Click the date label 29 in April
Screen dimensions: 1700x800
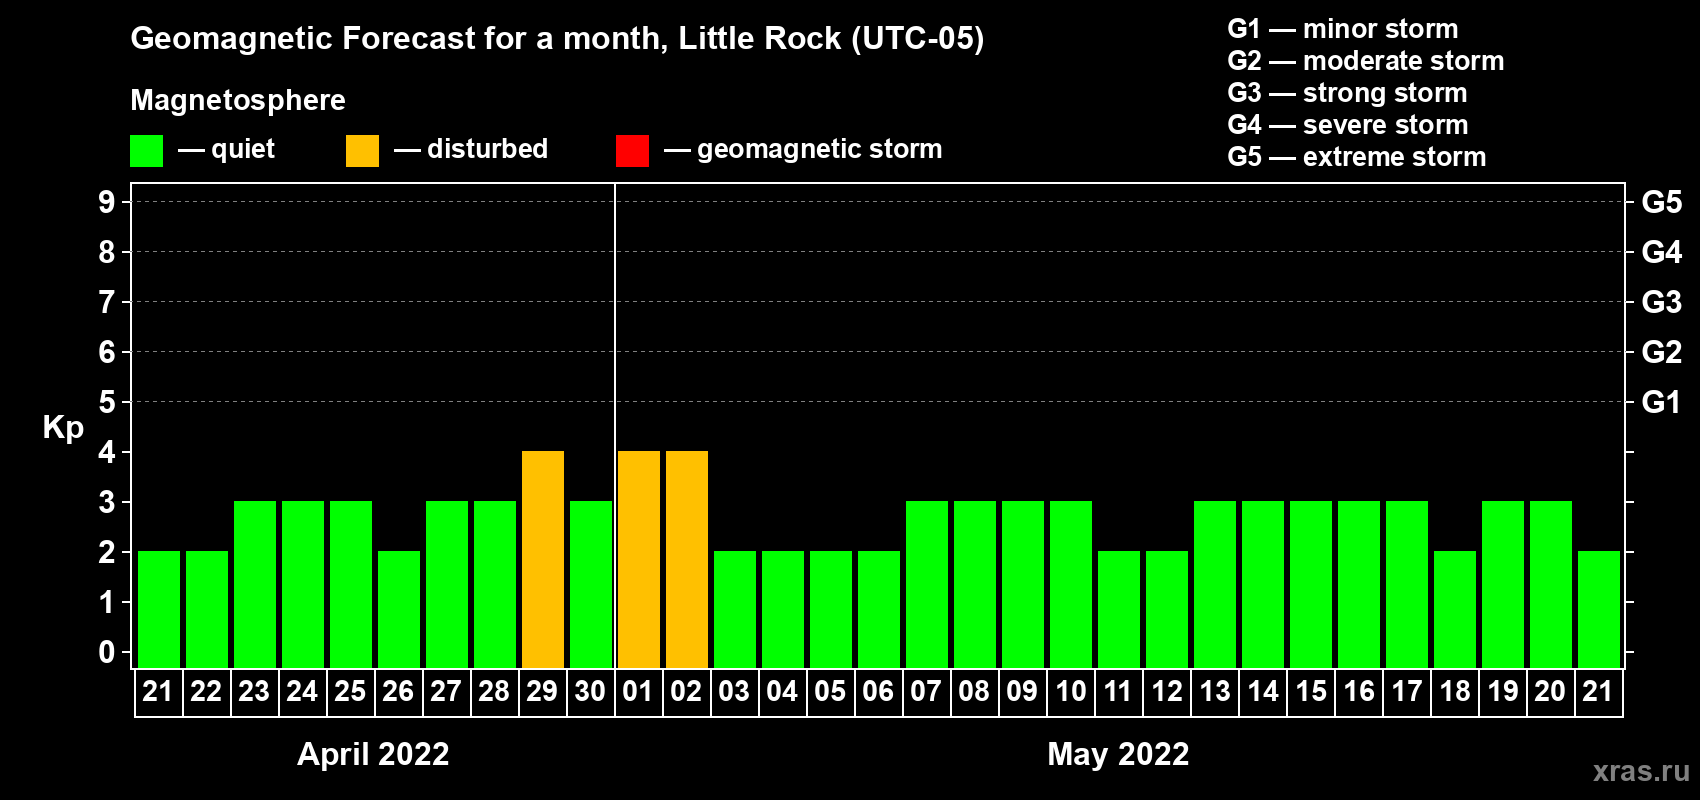pyautogui.click(x=542, y=691)
